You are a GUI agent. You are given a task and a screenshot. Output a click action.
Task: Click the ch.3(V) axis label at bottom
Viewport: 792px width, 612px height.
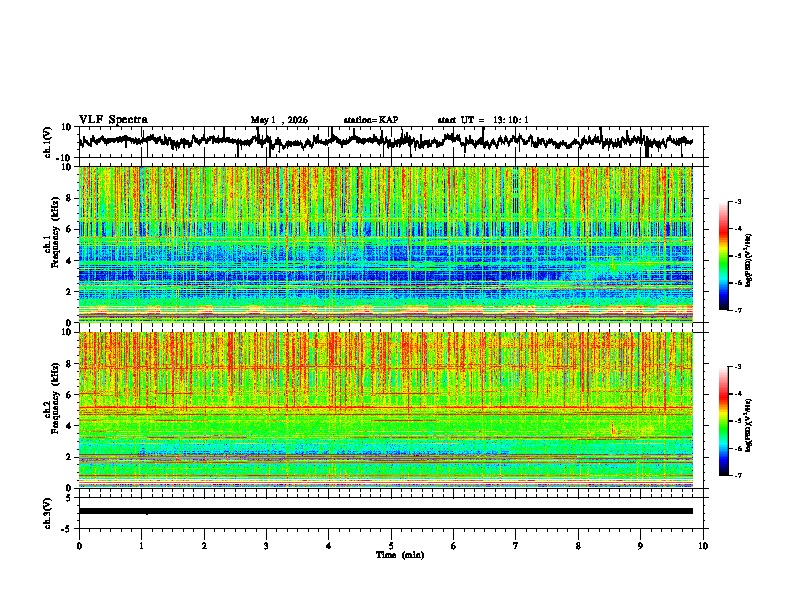point(48,513)
